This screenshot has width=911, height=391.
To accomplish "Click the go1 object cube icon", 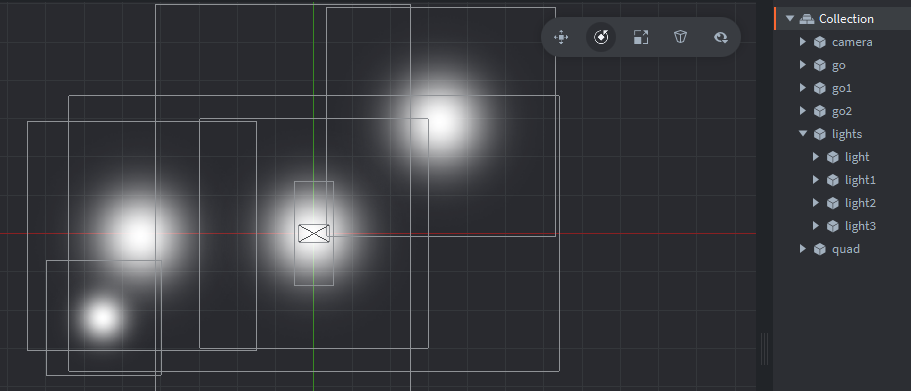I will coord(820,88).
